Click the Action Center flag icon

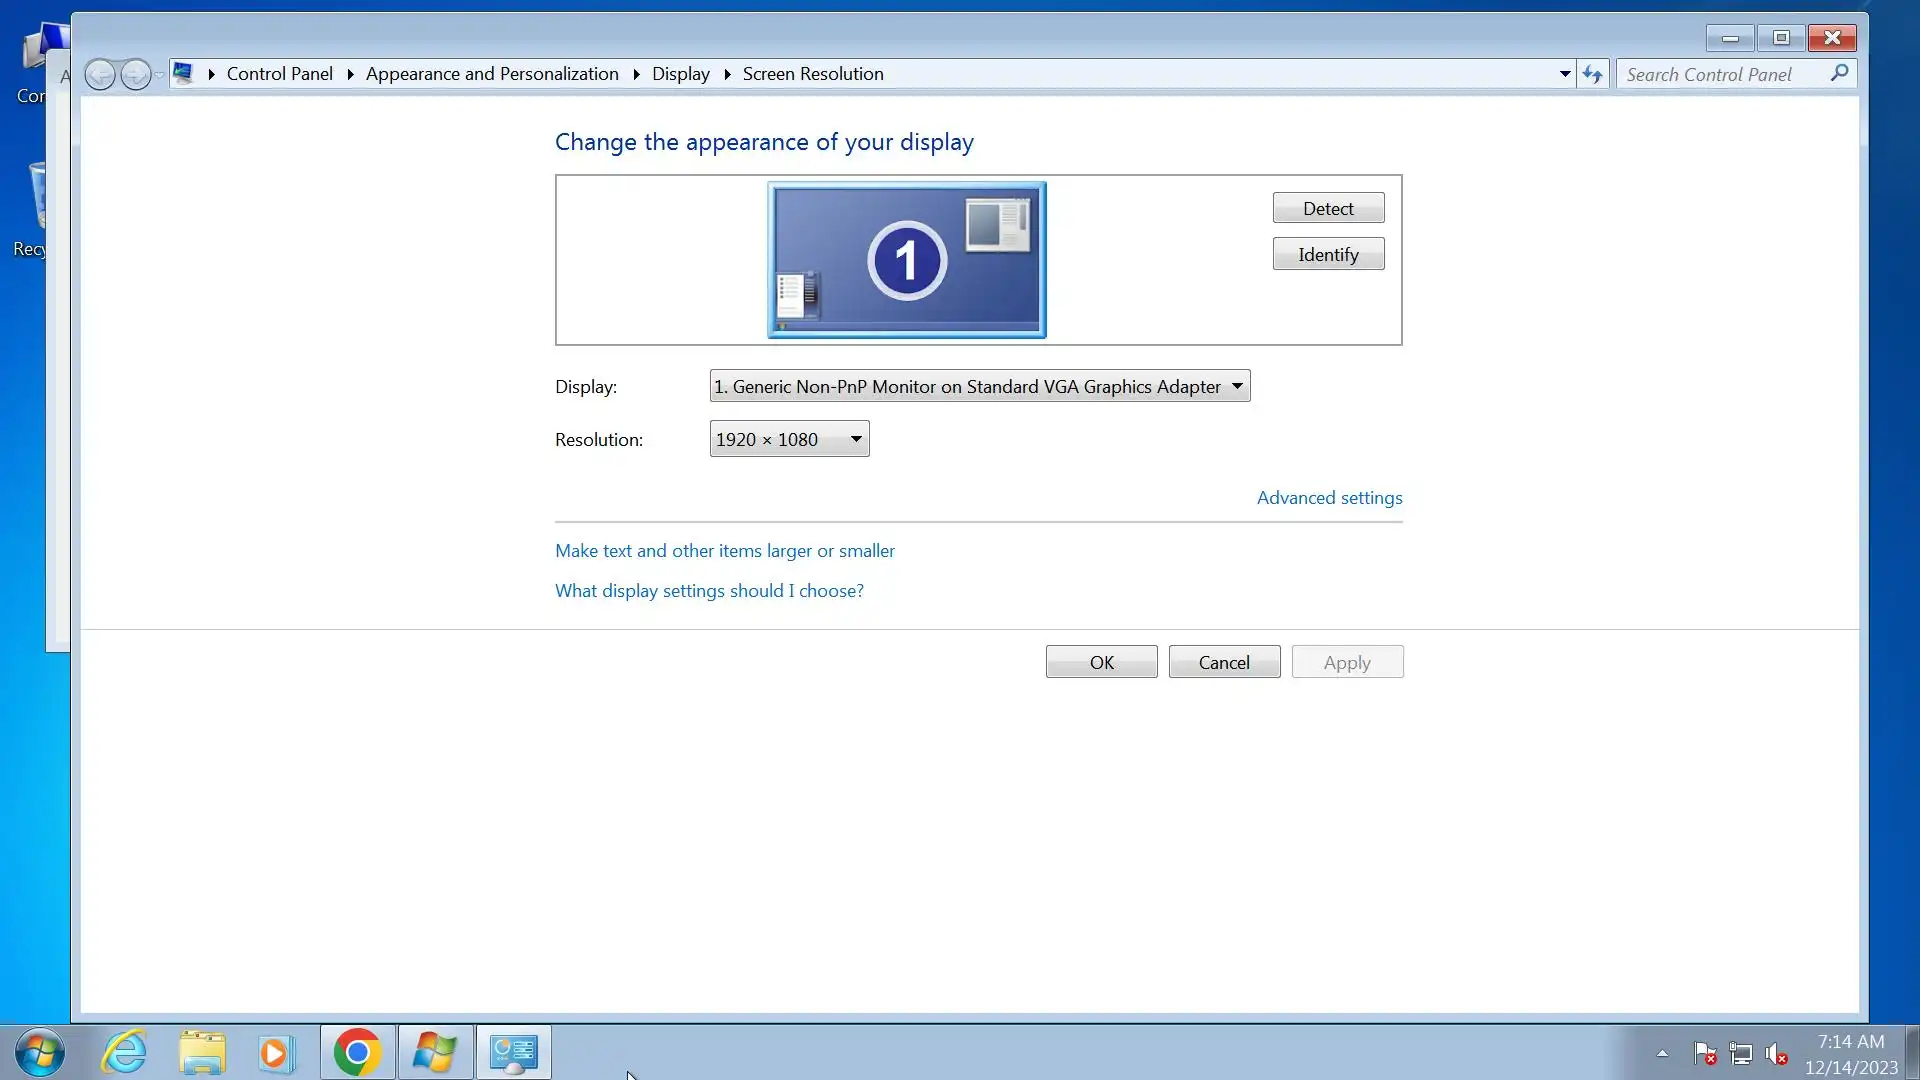(1705, 1053)
